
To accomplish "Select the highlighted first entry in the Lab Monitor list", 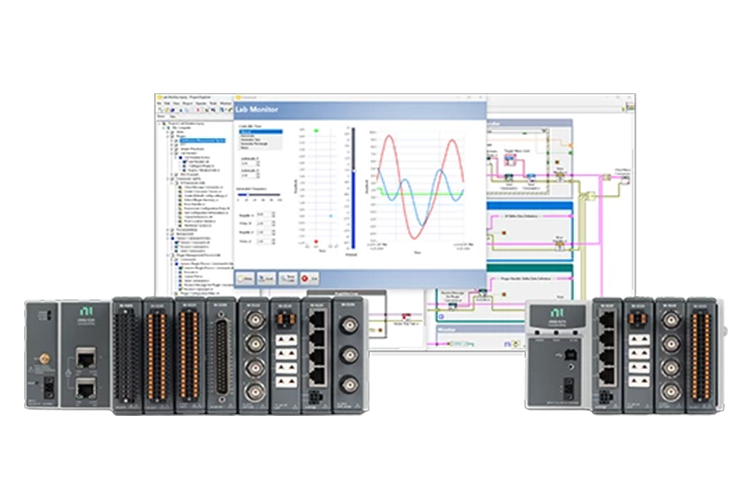I will pos(260,134).
